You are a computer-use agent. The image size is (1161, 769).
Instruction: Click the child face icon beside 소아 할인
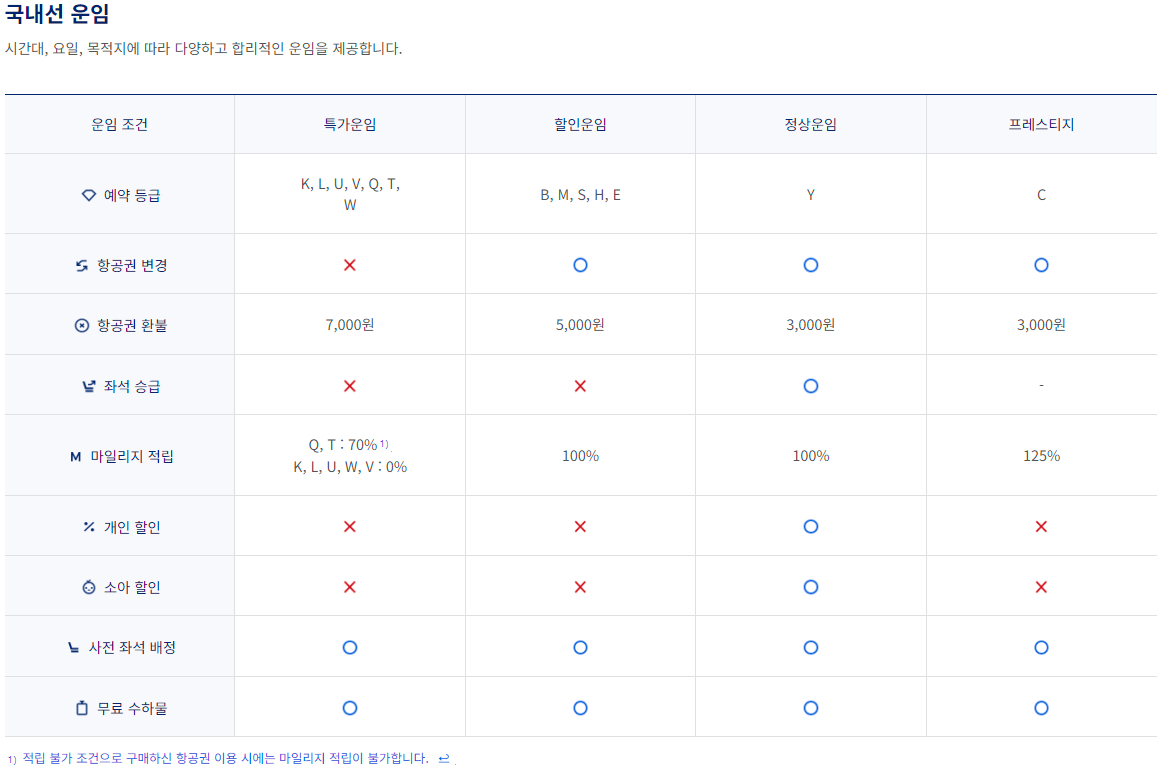point(87,587)
